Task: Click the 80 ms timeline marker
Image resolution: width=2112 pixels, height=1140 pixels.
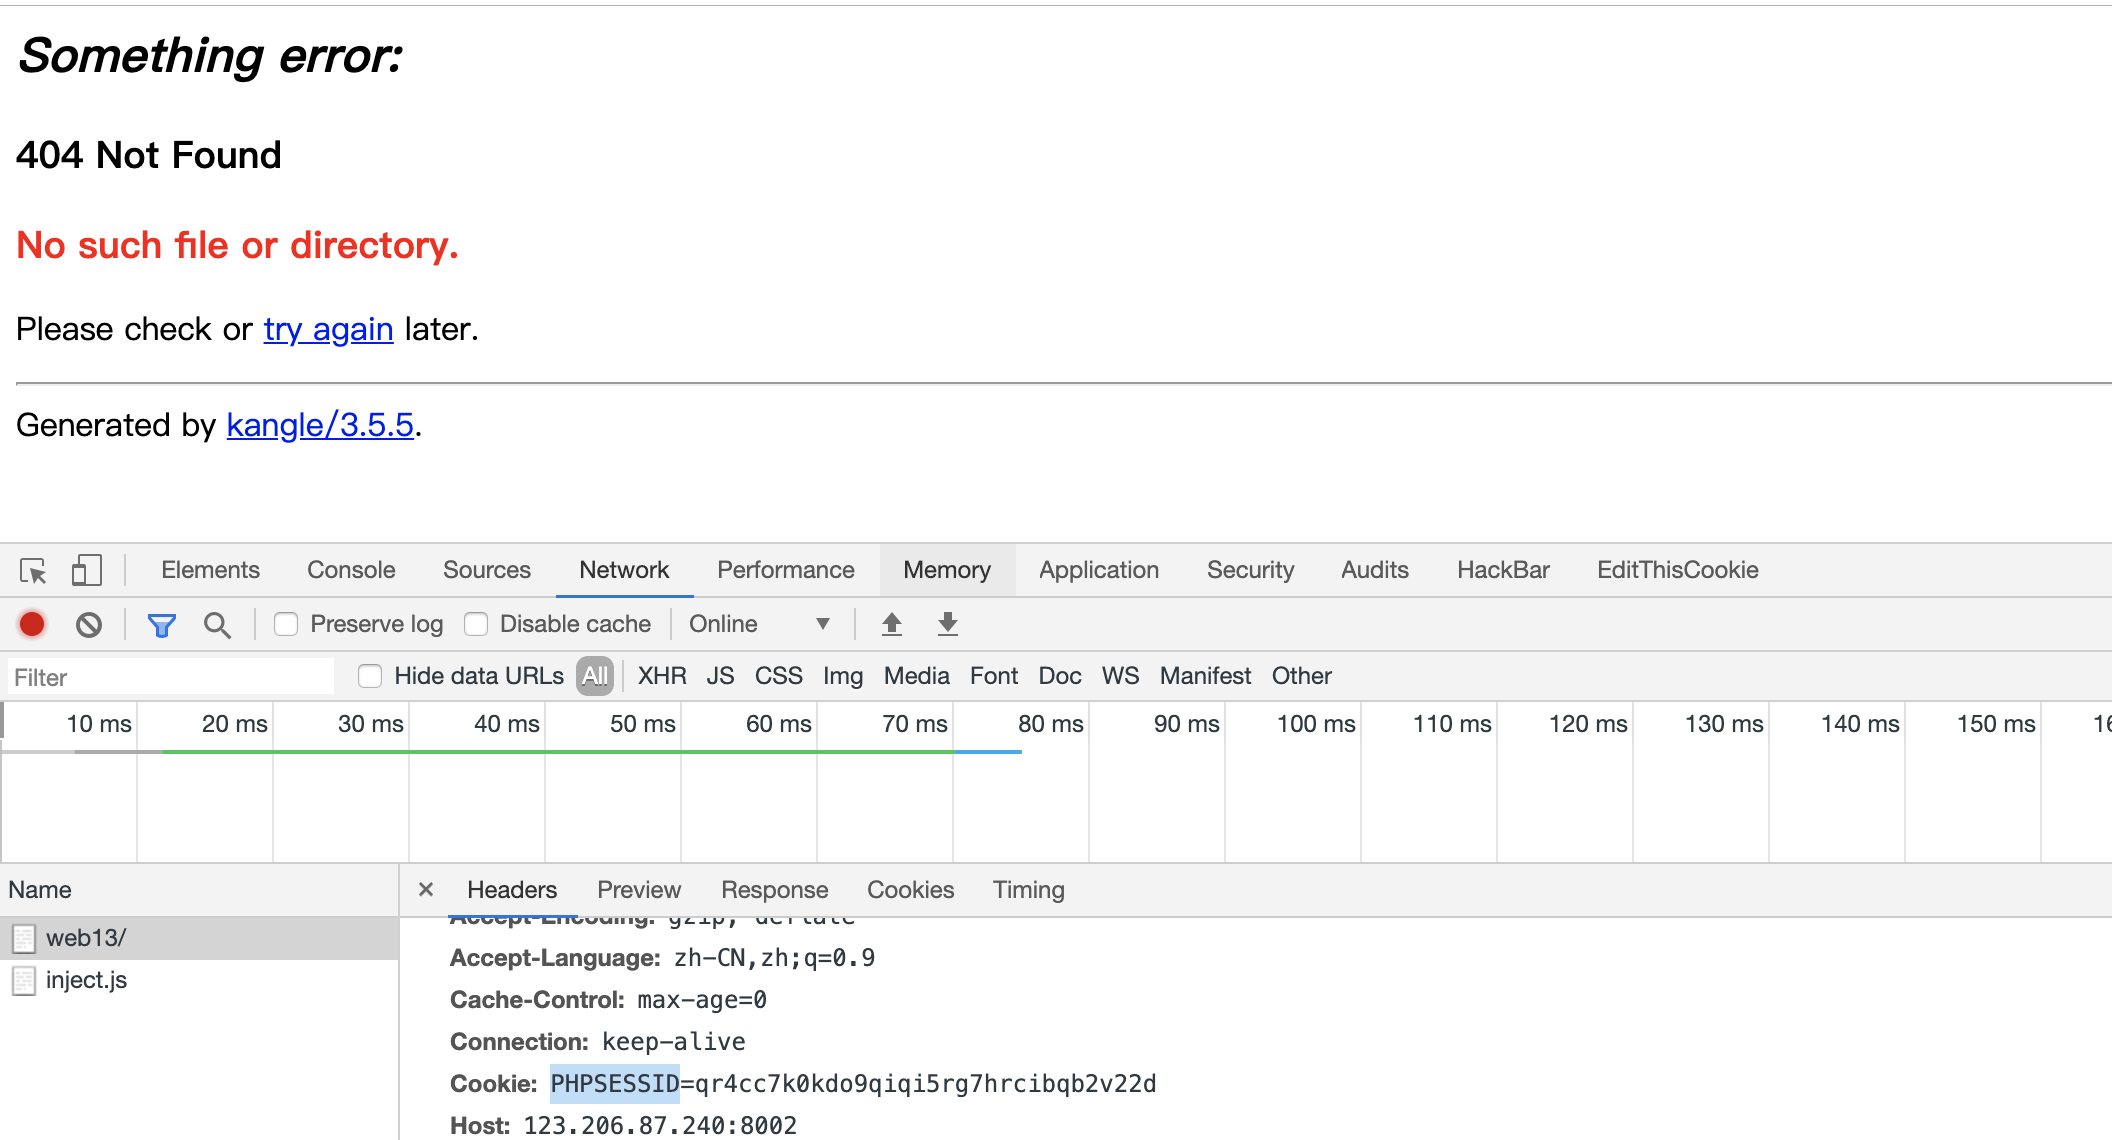Action: click(1050, 724)
